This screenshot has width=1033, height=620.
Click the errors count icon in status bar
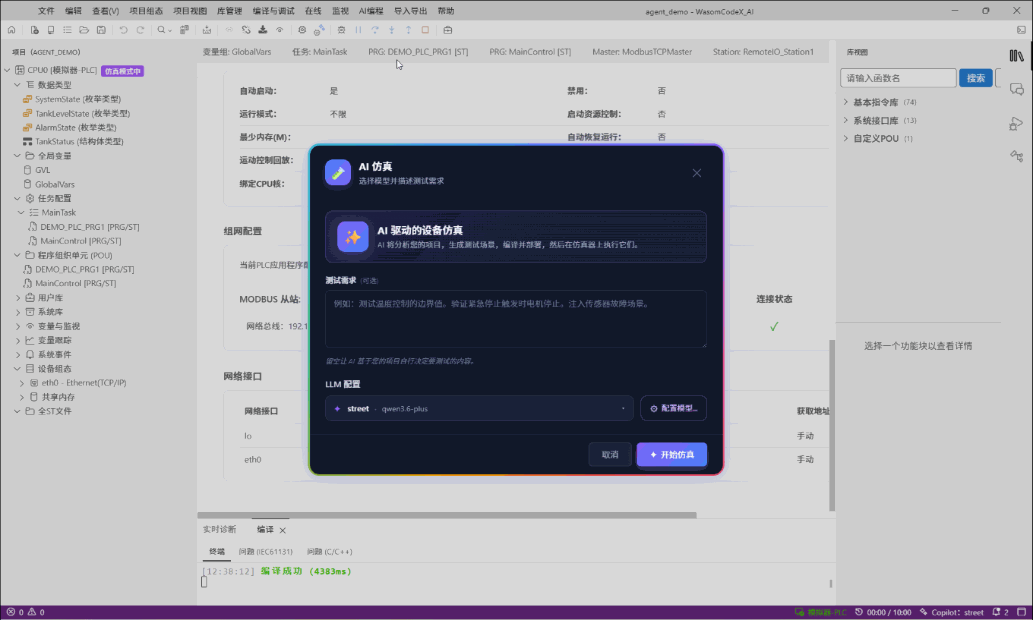click(11, 612)
